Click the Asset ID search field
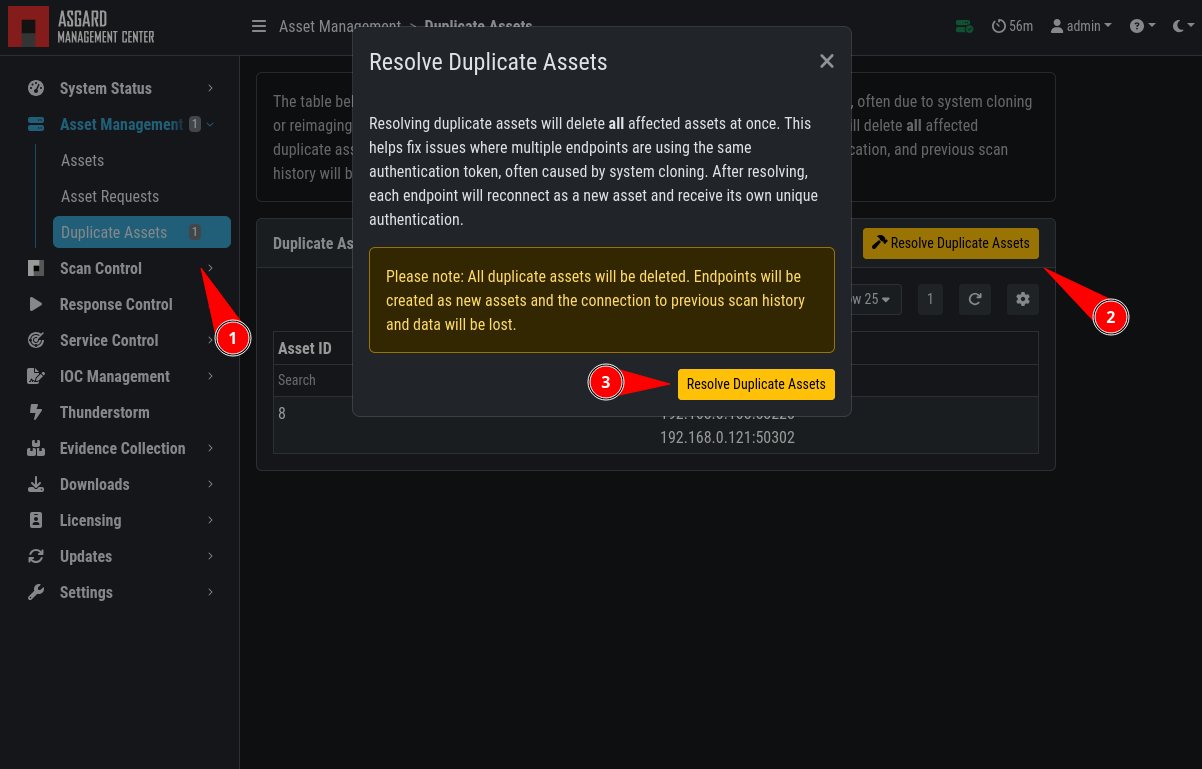 point(314,380)
